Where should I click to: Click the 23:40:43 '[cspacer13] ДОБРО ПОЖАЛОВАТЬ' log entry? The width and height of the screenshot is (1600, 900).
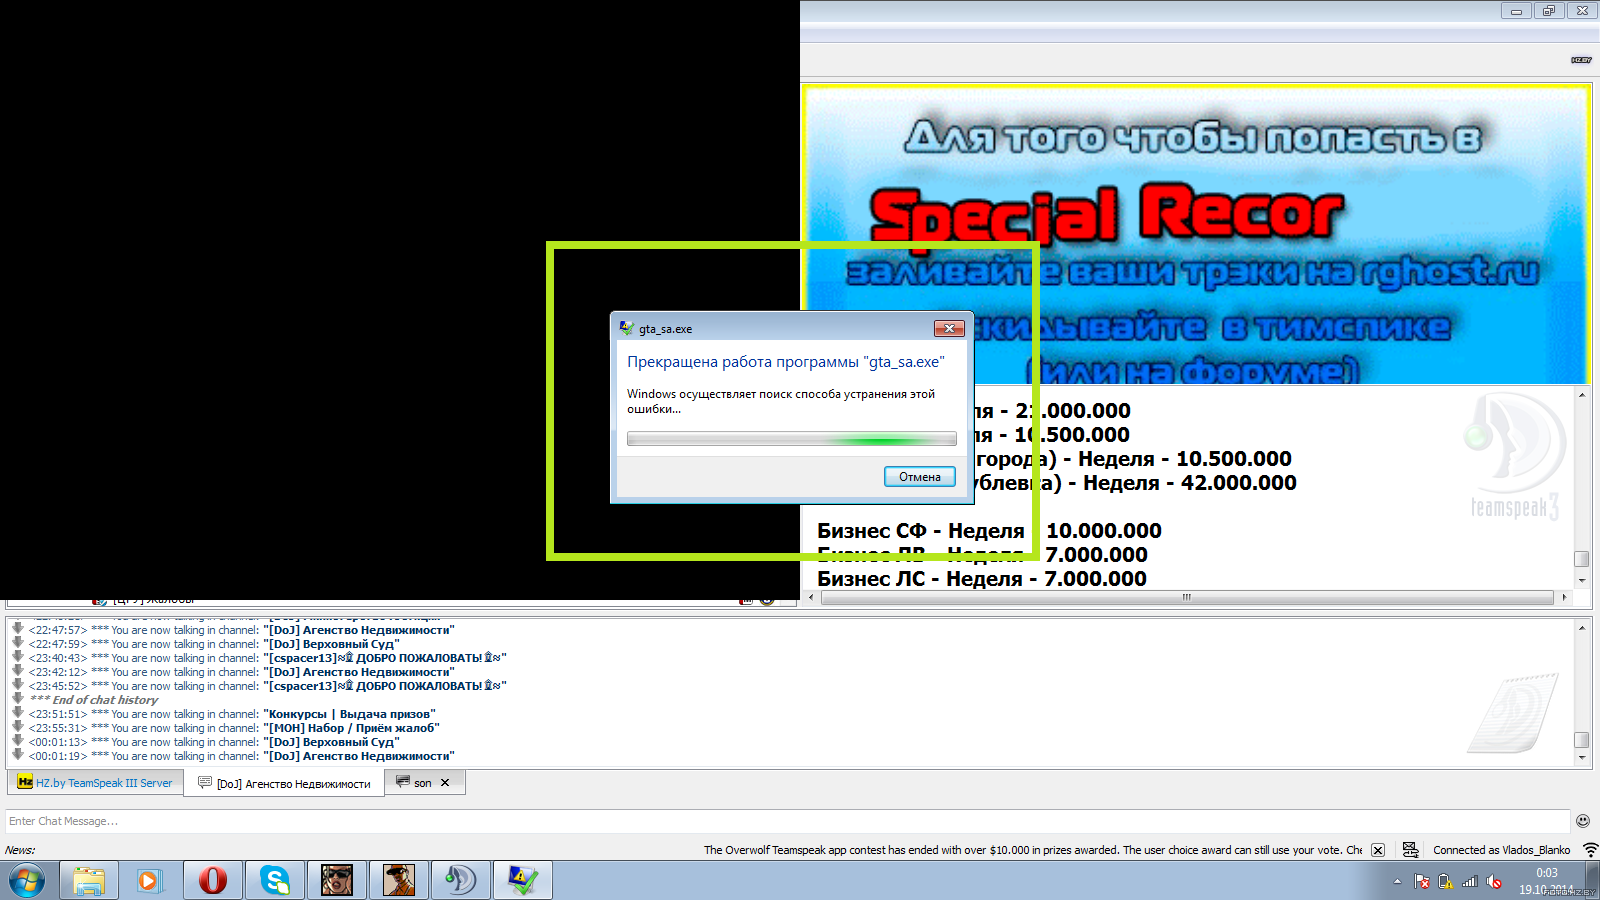point(267,658)
